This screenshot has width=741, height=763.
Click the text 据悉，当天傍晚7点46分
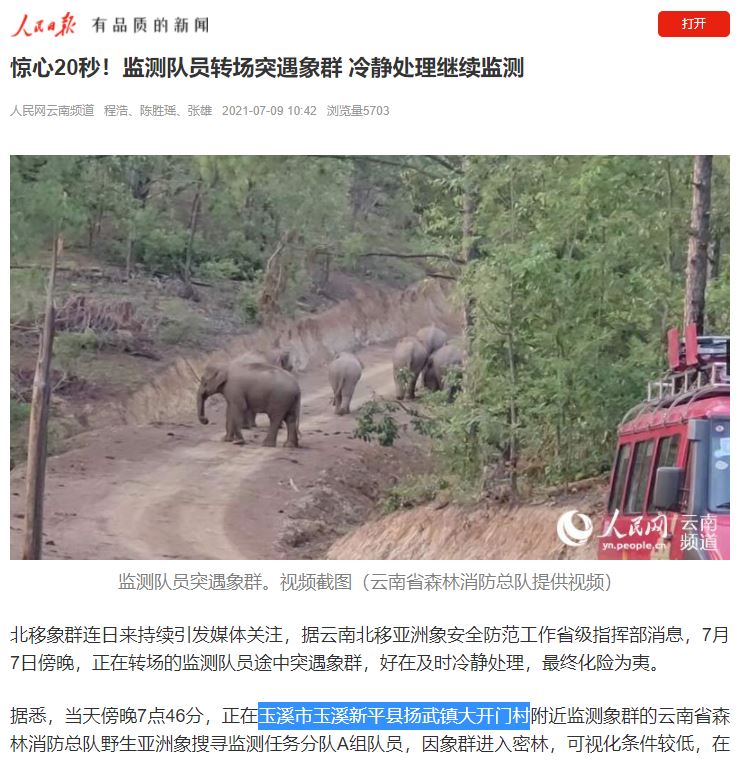pos(107,716)
